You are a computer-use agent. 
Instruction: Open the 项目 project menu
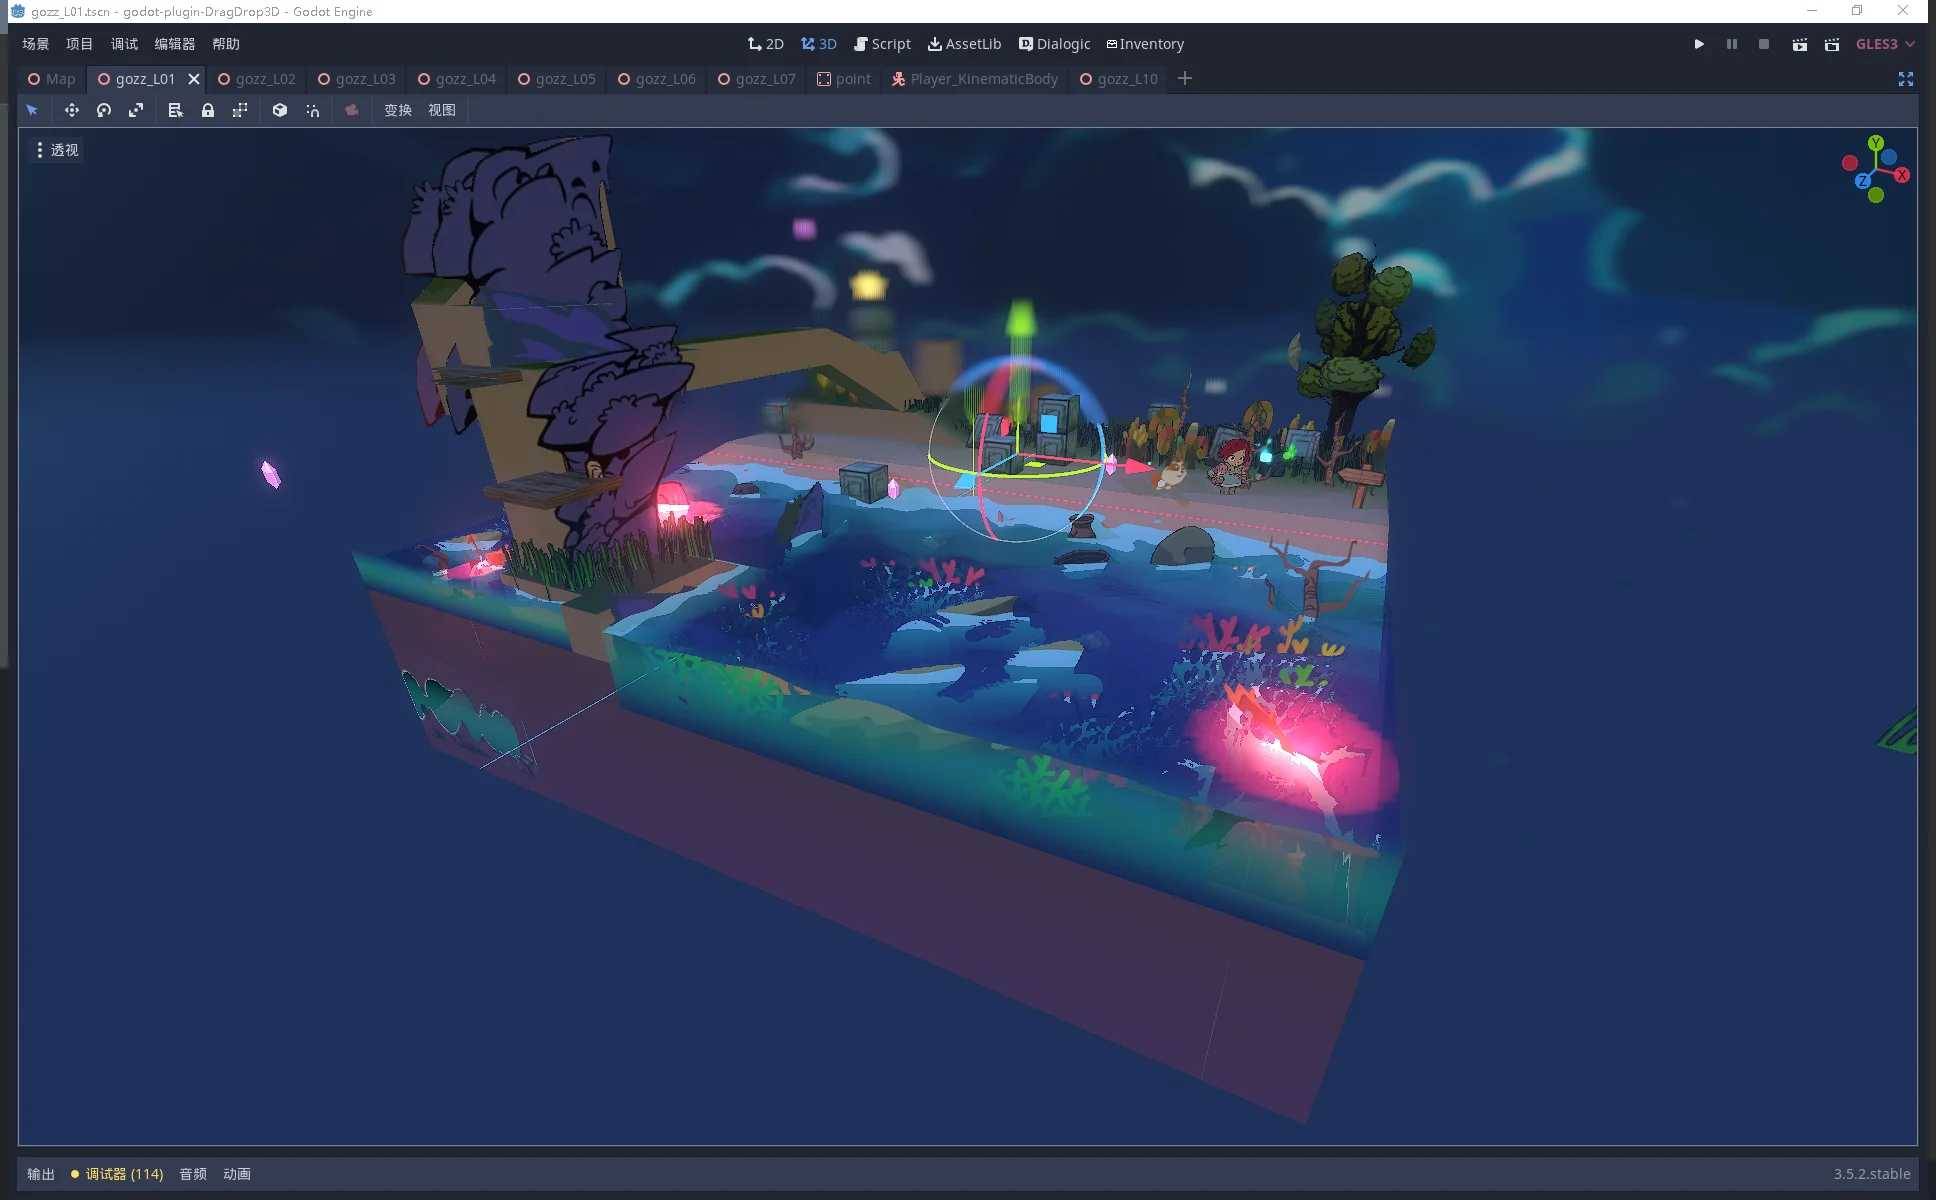(x=79, y=44)
